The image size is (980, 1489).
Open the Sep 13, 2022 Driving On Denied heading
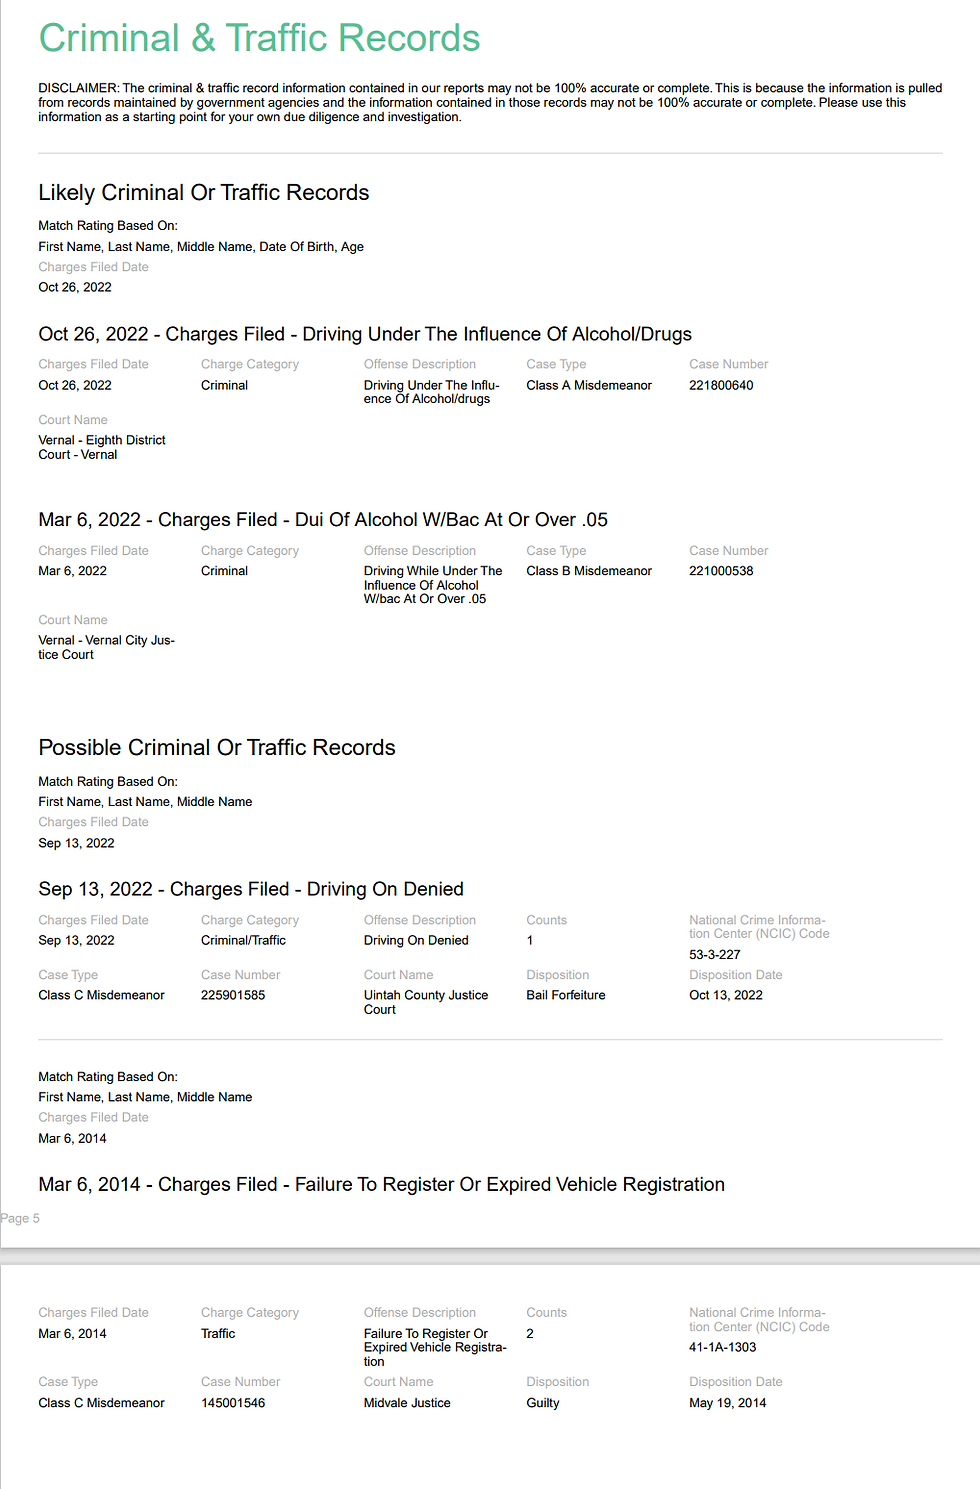pyautogui.click(x=251, y=889)
